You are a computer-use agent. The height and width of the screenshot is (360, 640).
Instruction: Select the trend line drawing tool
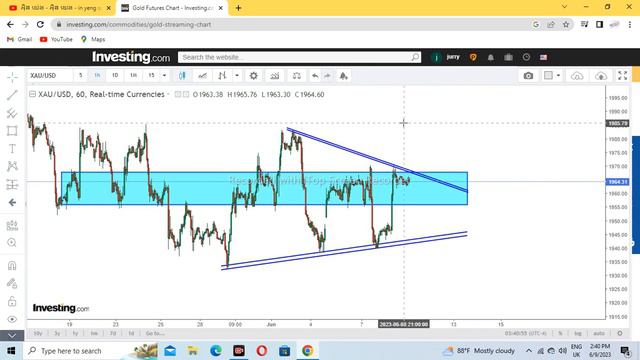12,95
